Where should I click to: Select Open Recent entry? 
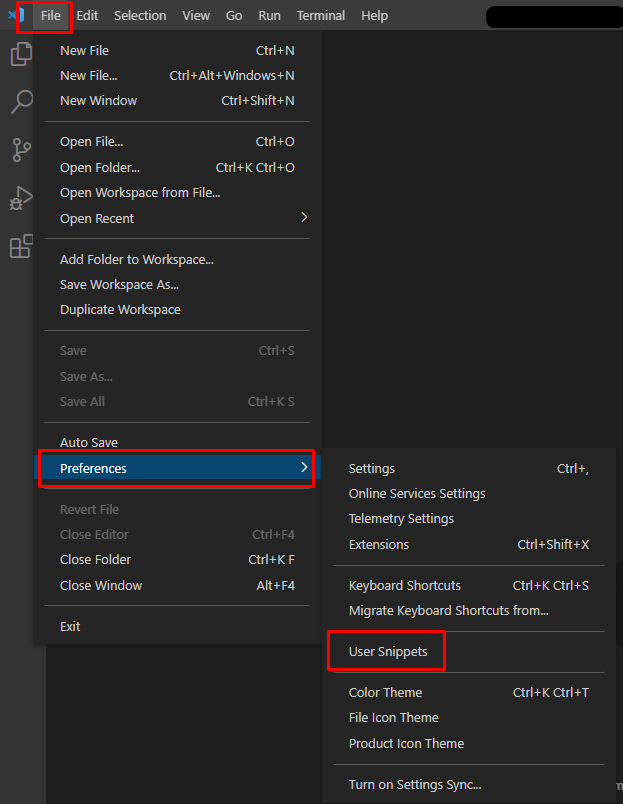pos(177,218)
